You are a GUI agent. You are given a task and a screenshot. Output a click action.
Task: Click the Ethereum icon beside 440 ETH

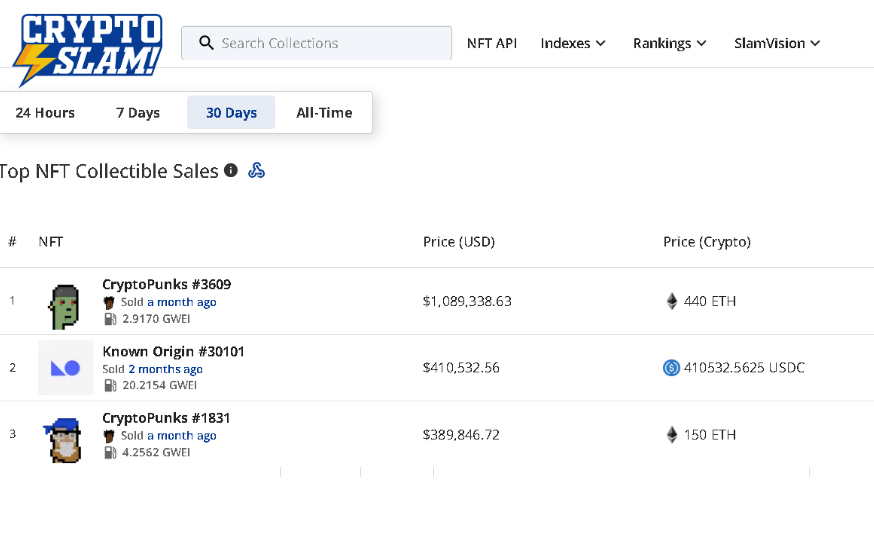[672, 301]
